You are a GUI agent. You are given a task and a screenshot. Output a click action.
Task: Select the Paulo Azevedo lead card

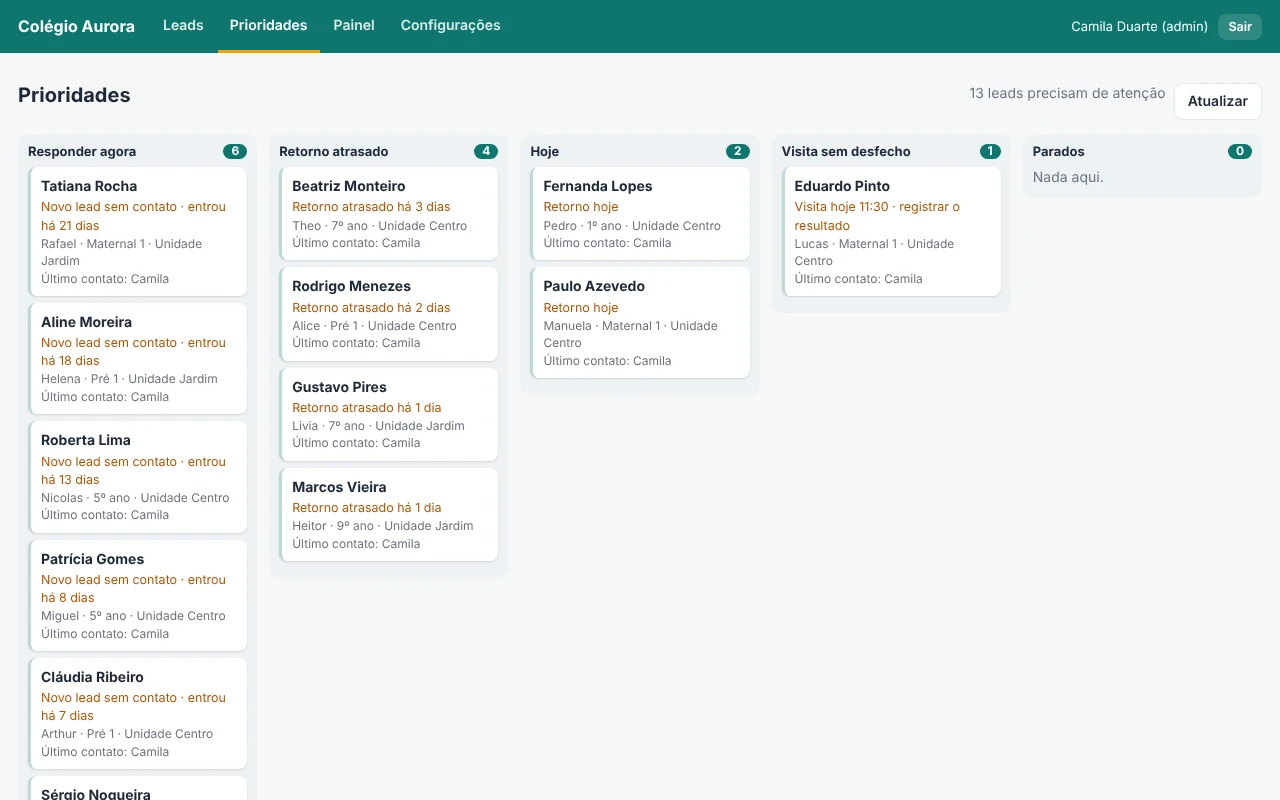coord(640,322)
